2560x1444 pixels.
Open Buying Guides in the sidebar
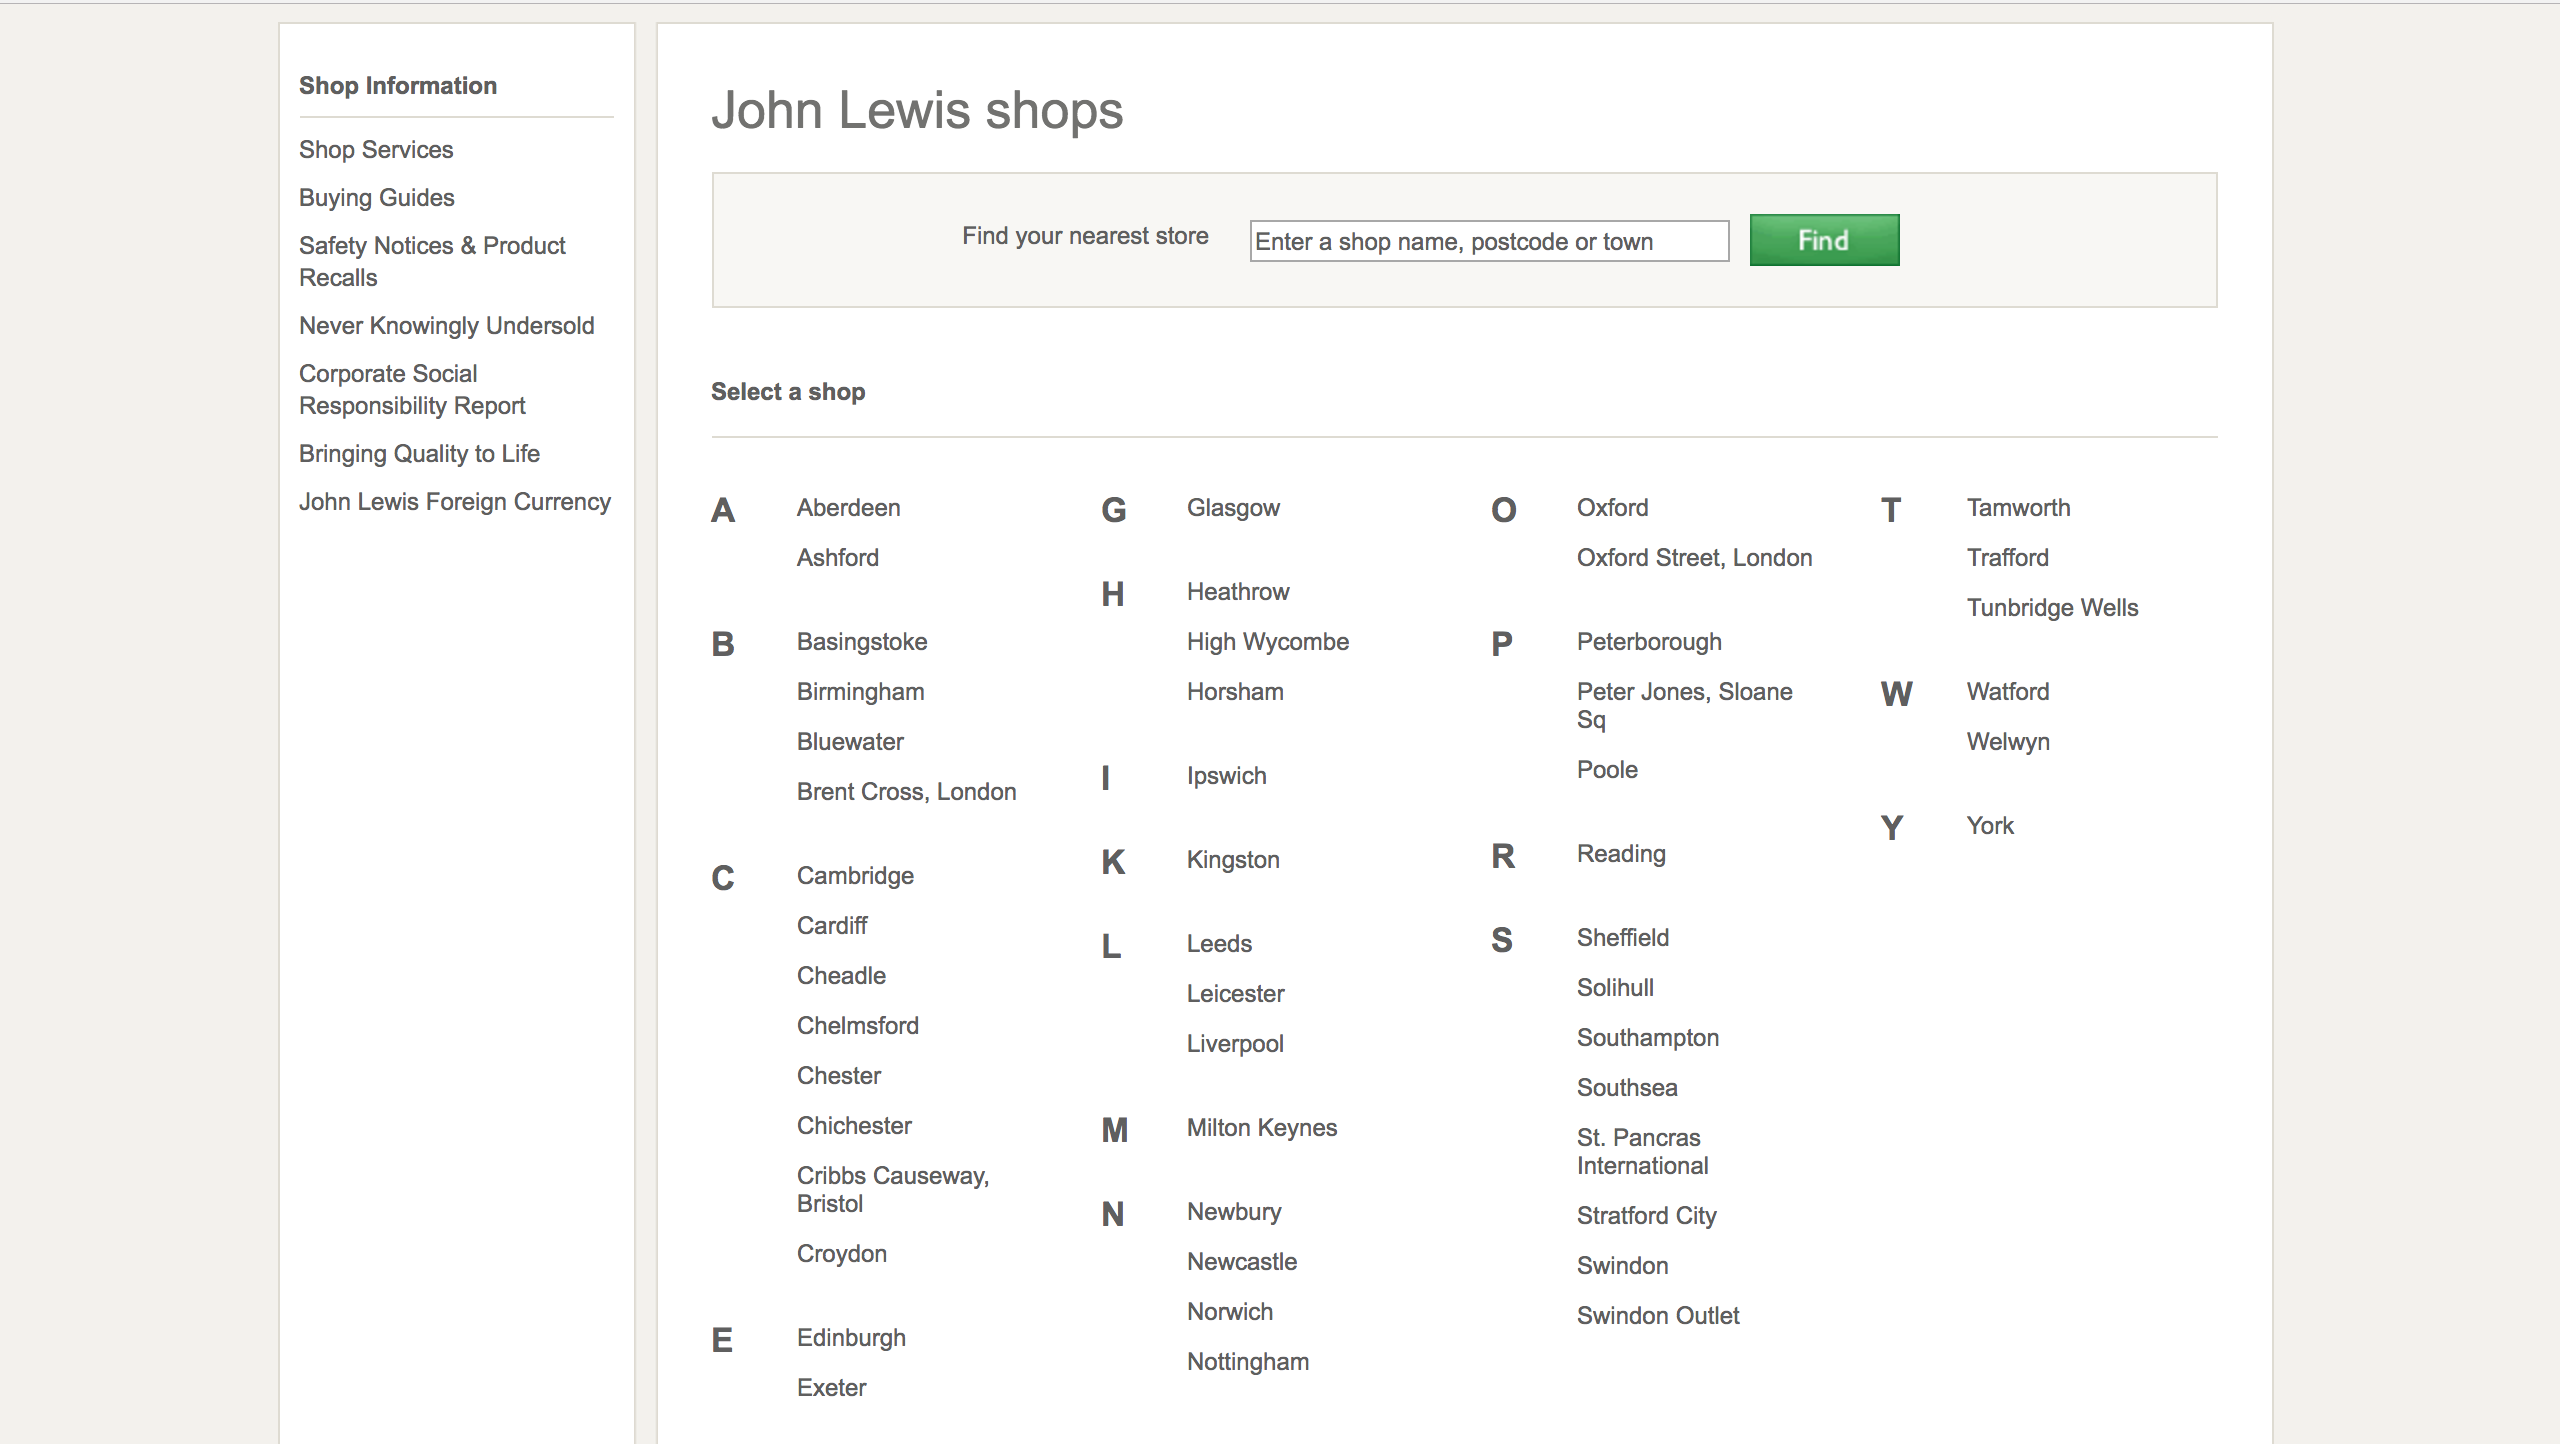(x=377, y=198)
